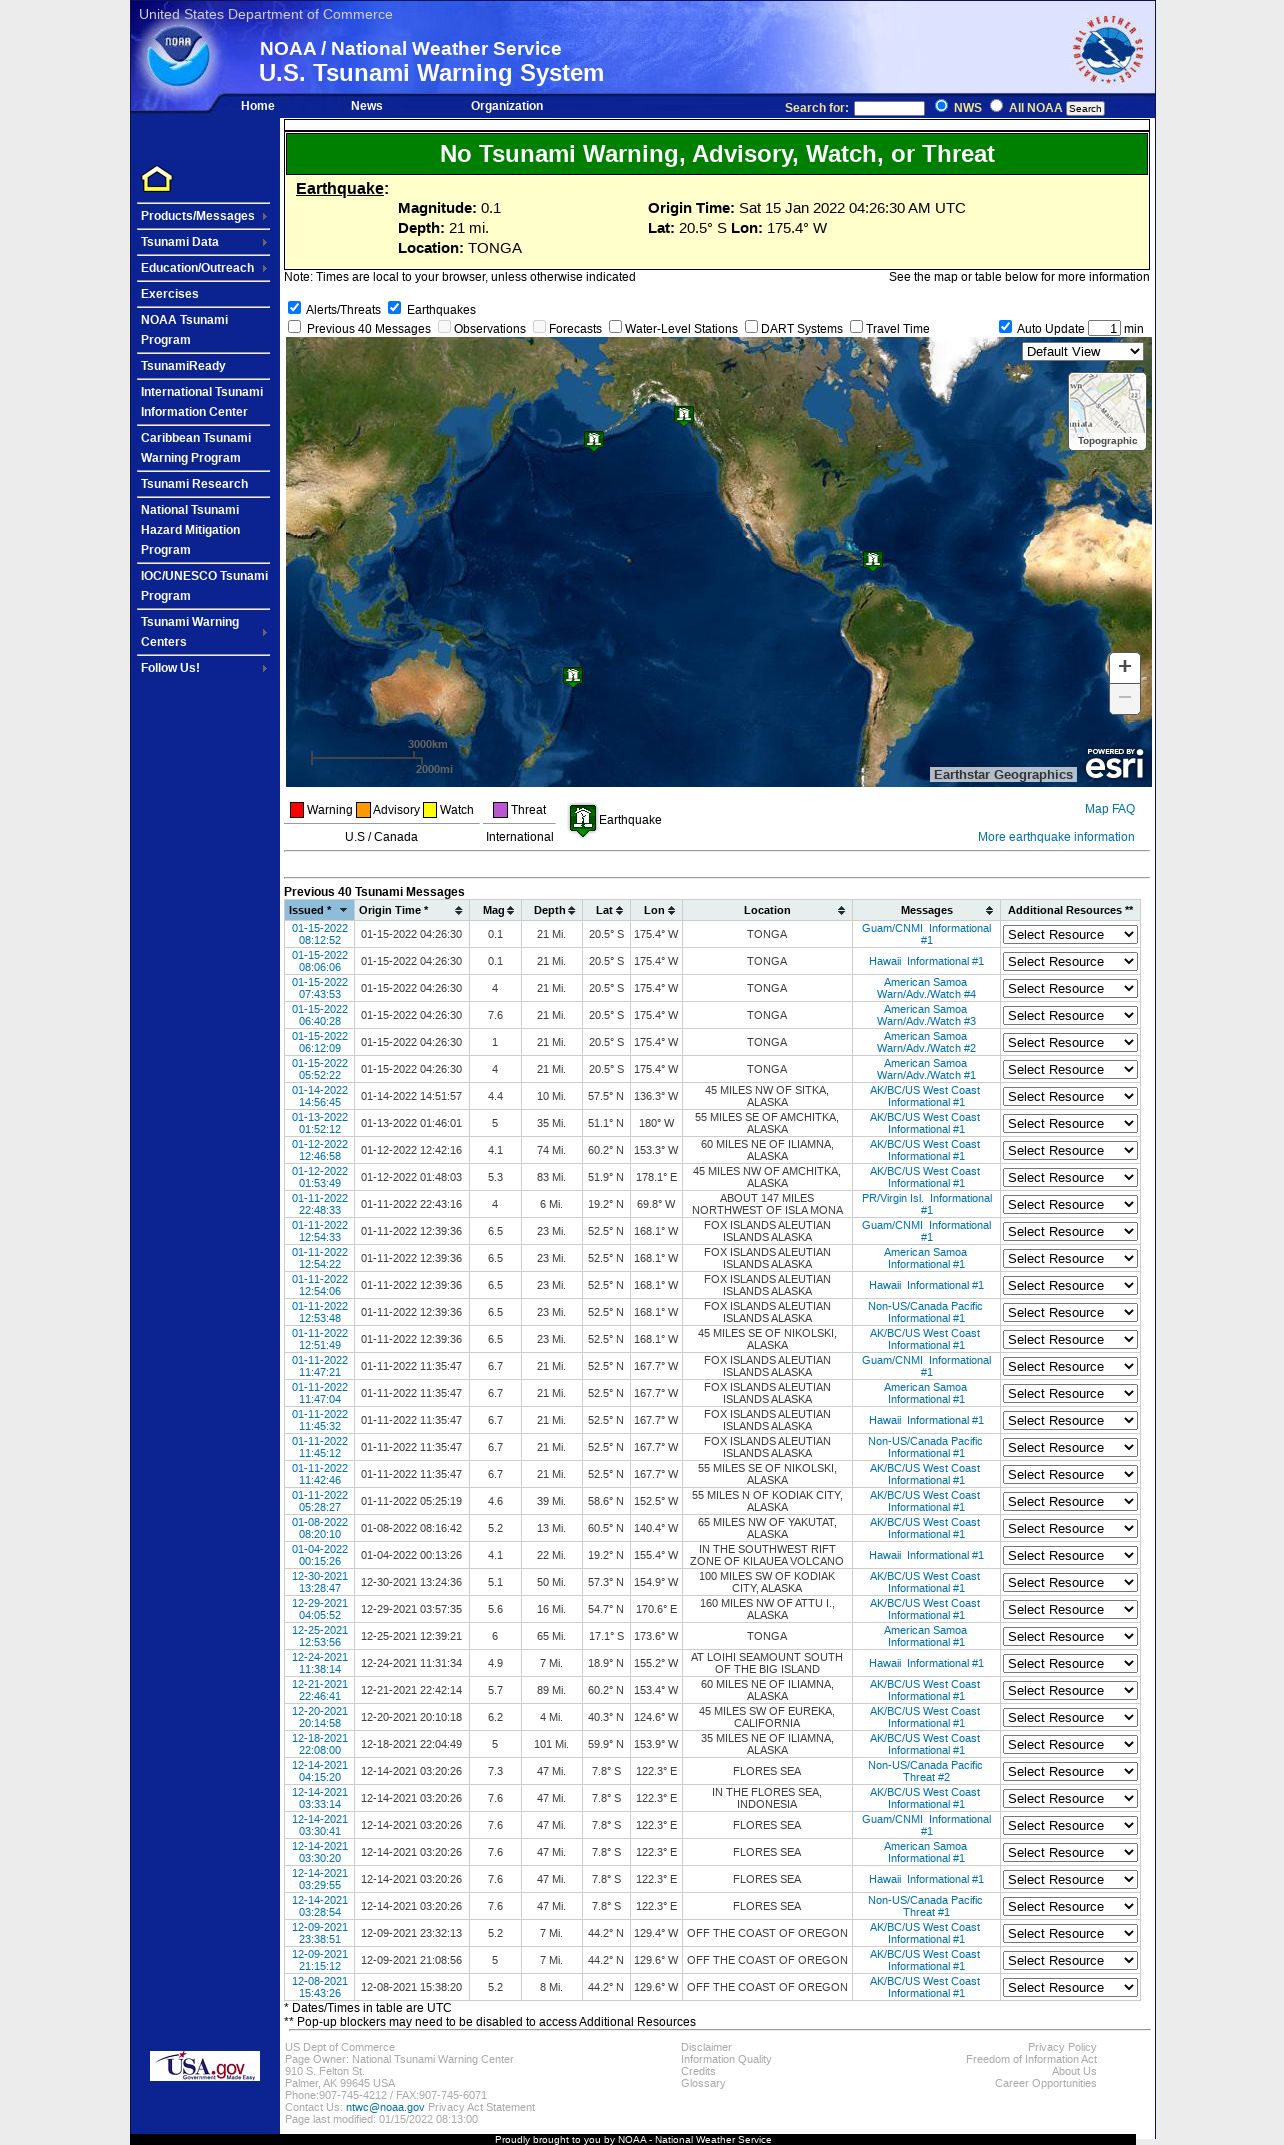The height and width of the screenshot is (2145, 1284).
Task: Click the Search button
Action: 1085,108
